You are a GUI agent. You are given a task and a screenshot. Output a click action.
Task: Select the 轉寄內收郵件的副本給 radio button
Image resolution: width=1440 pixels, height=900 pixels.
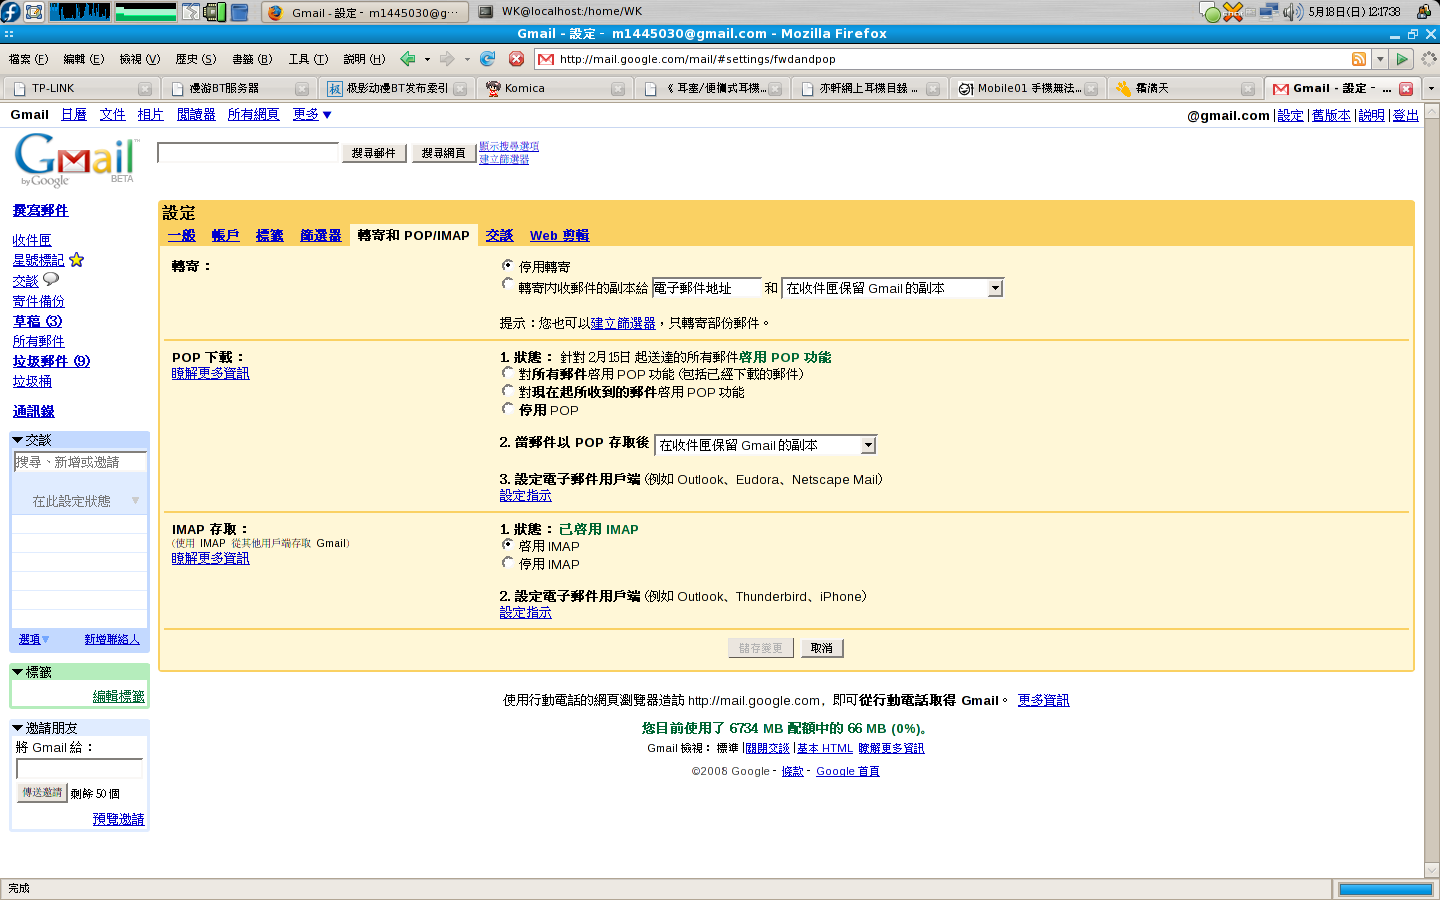[x=508, y=285]
